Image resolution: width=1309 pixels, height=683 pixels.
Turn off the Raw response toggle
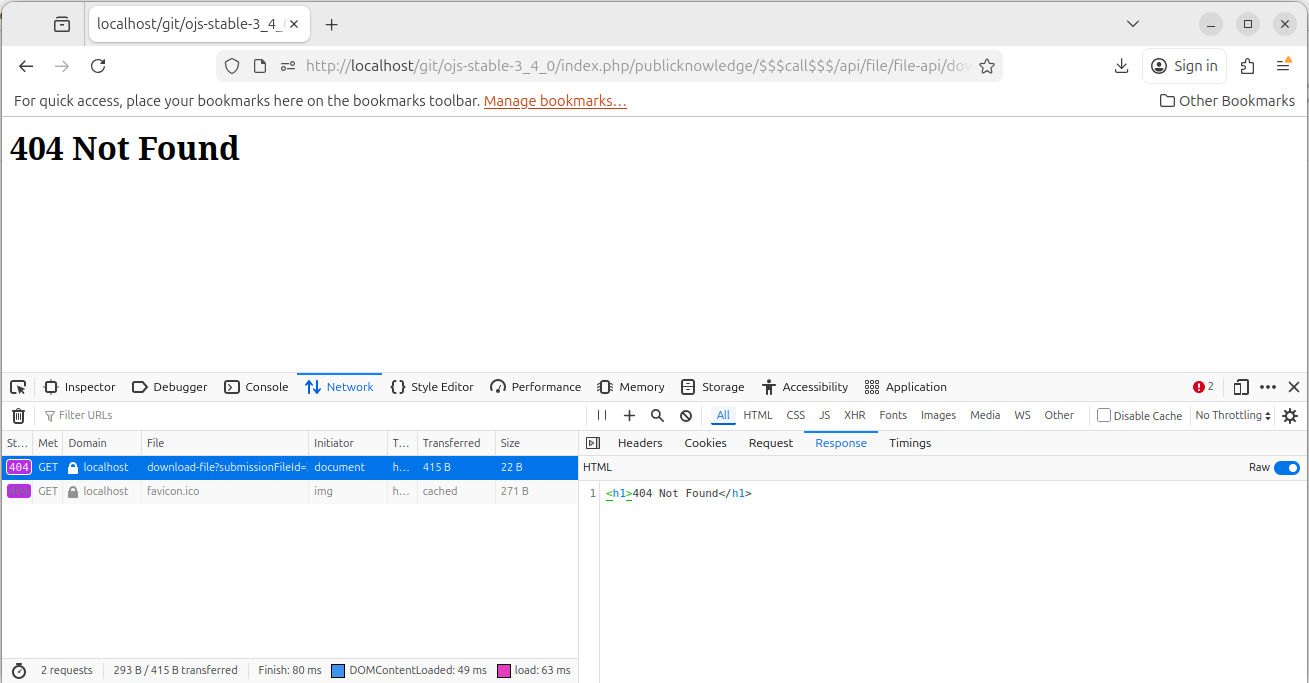coord(1286,467)
